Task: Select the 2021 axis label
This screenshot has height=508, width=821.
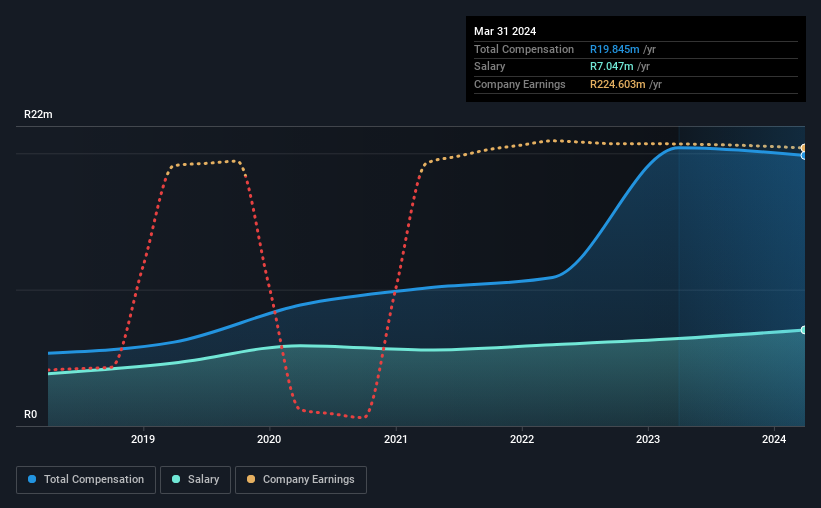Action: (x=395, y=439)
